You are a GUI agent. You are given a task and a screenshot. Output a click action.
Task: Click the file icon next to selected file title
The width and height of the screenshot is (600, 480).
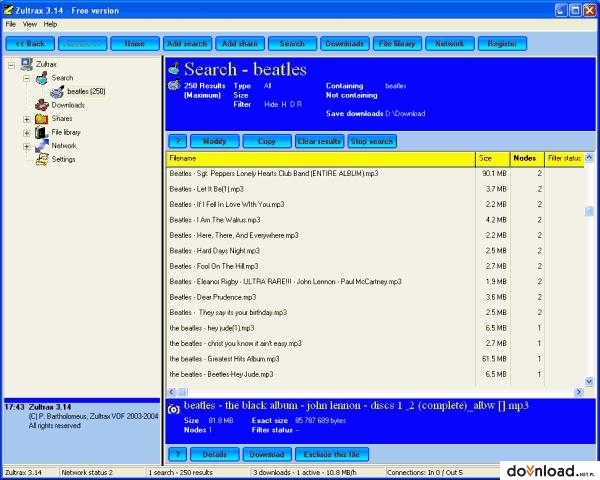coord(174,409)
